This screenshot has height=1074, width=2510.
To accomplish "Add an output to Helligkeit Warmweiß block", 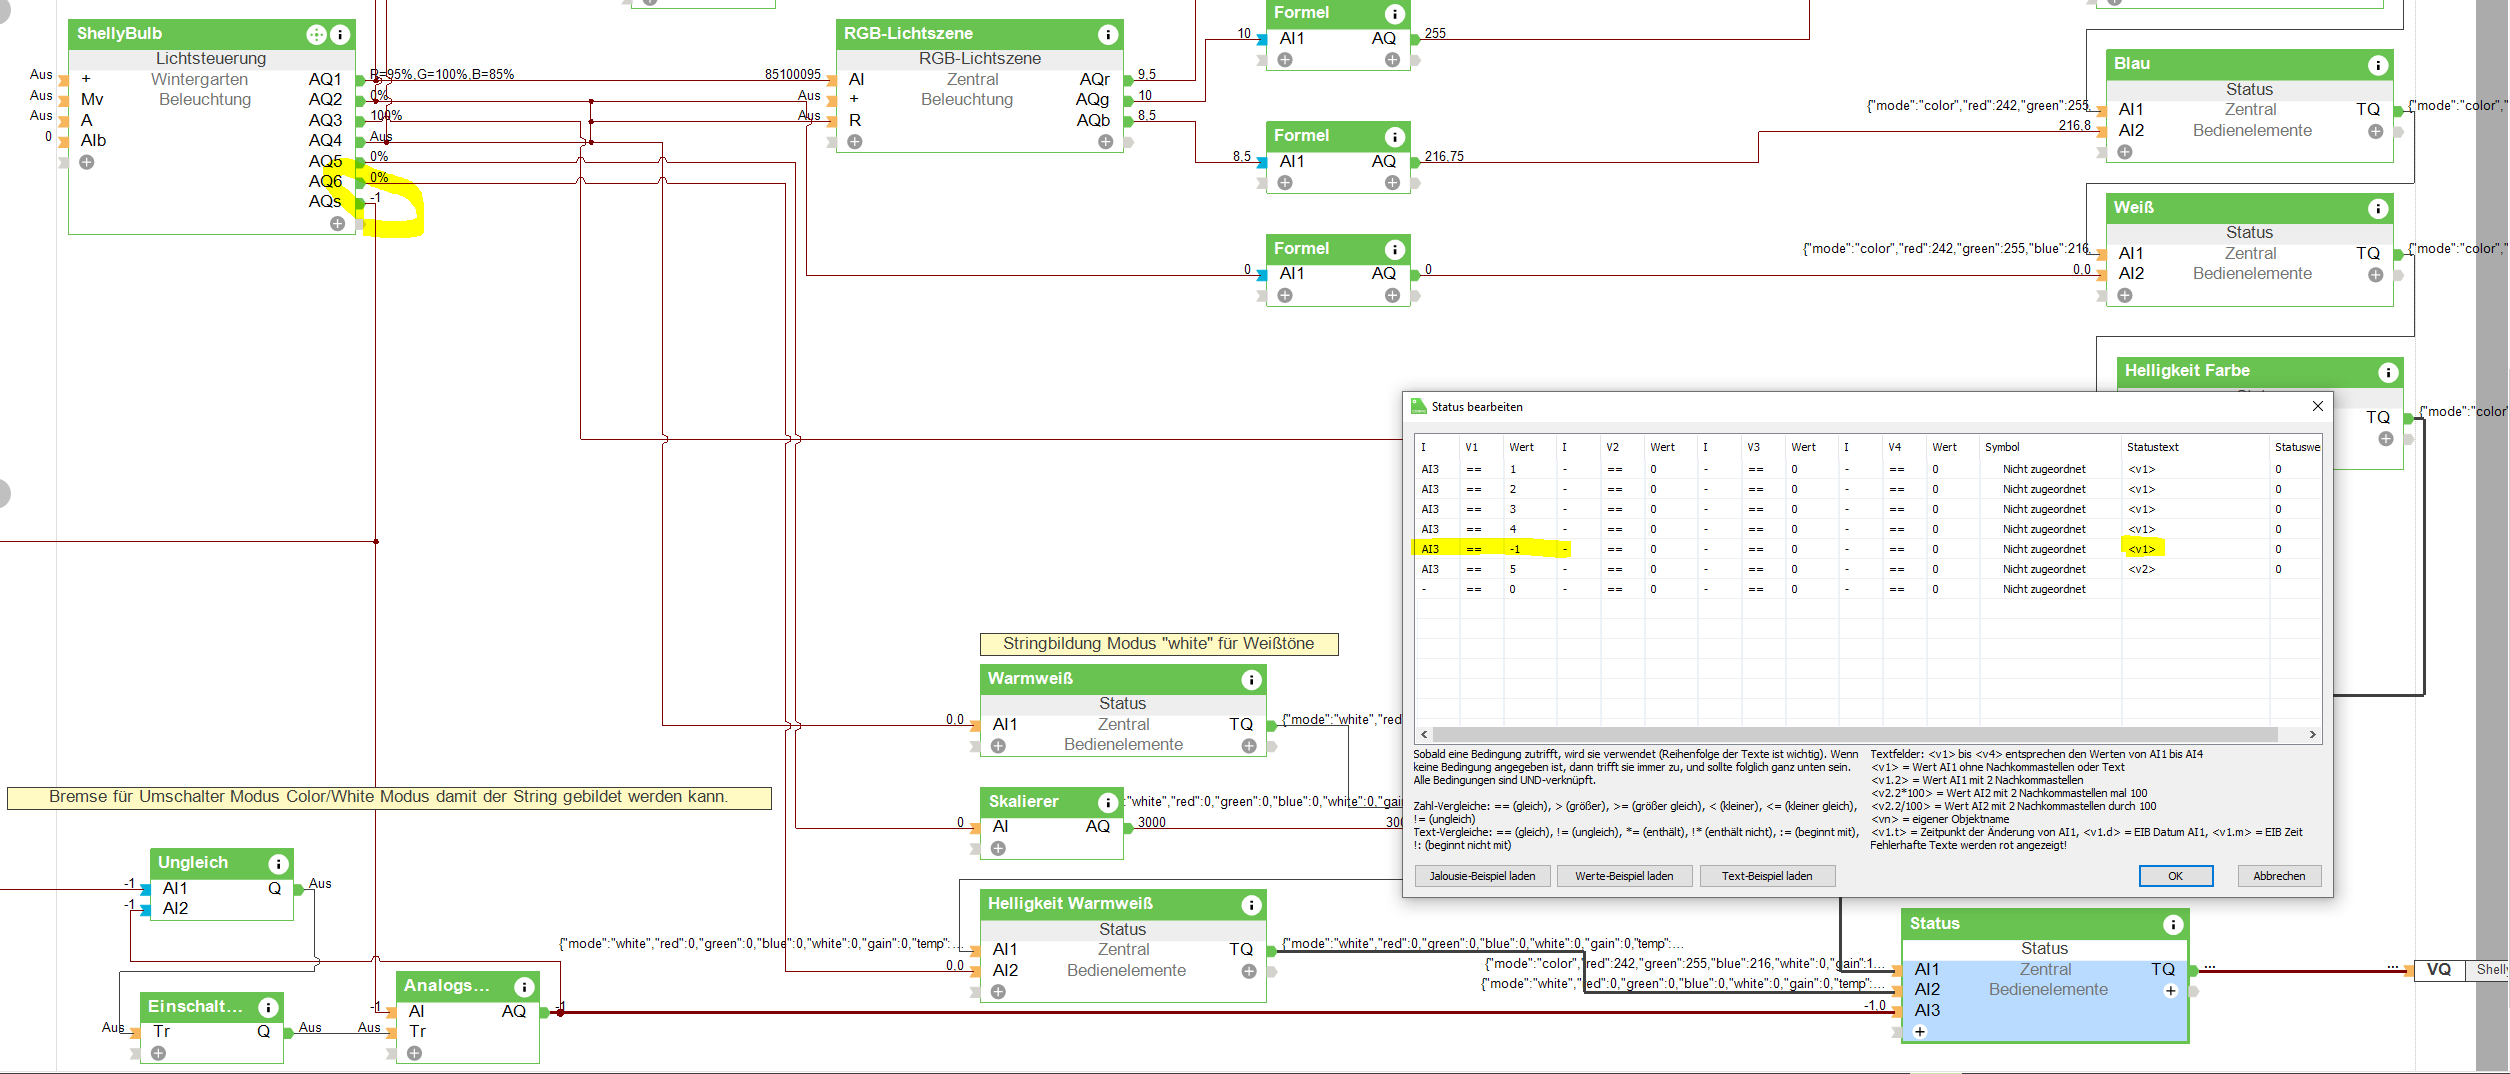I will (1248, 971).
